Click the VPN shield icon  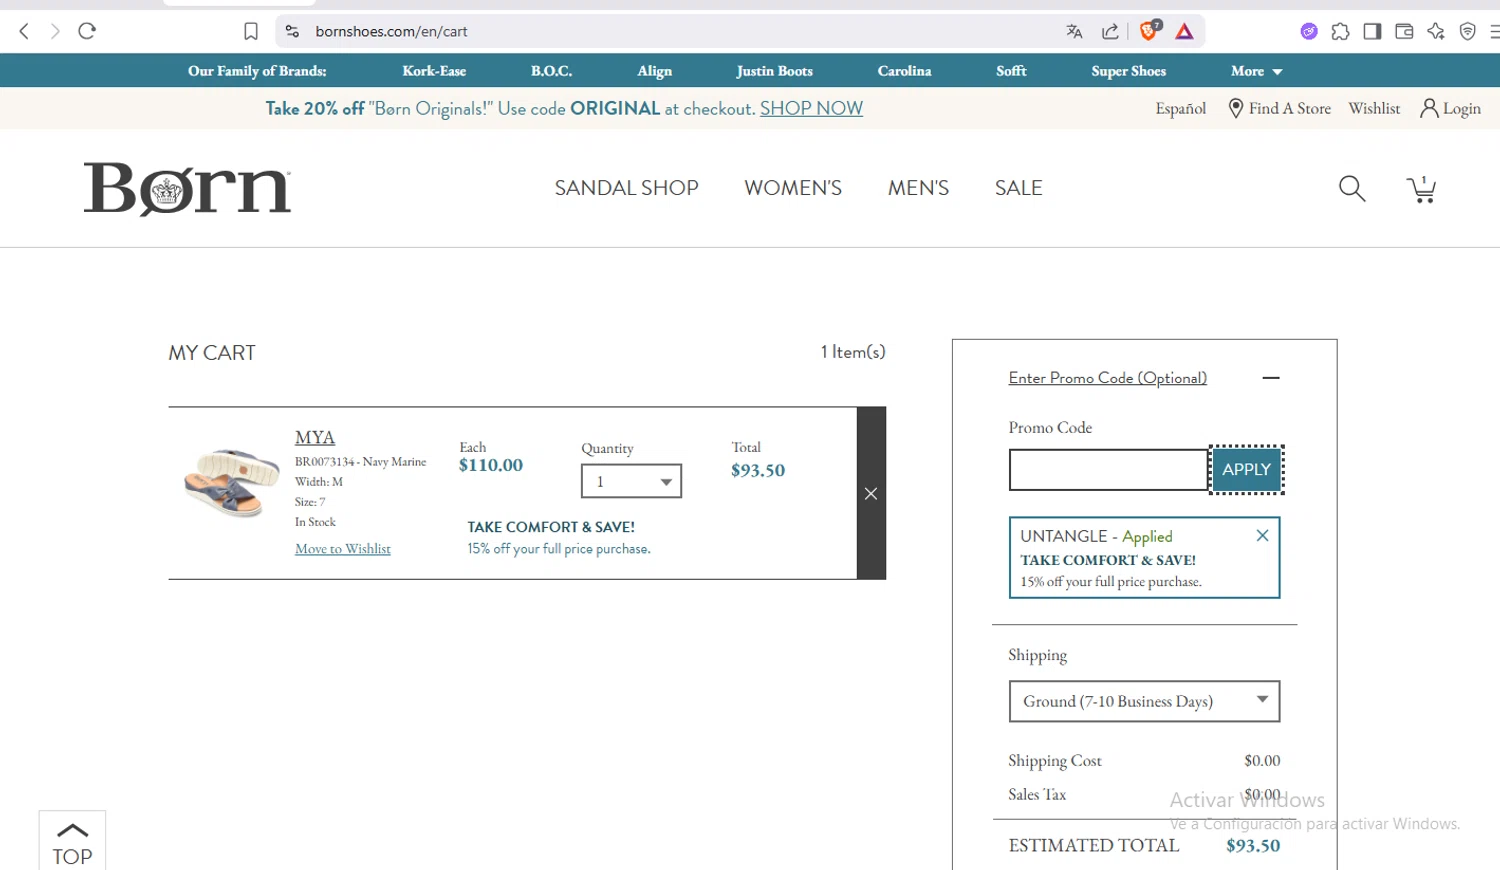(1468, 31)
